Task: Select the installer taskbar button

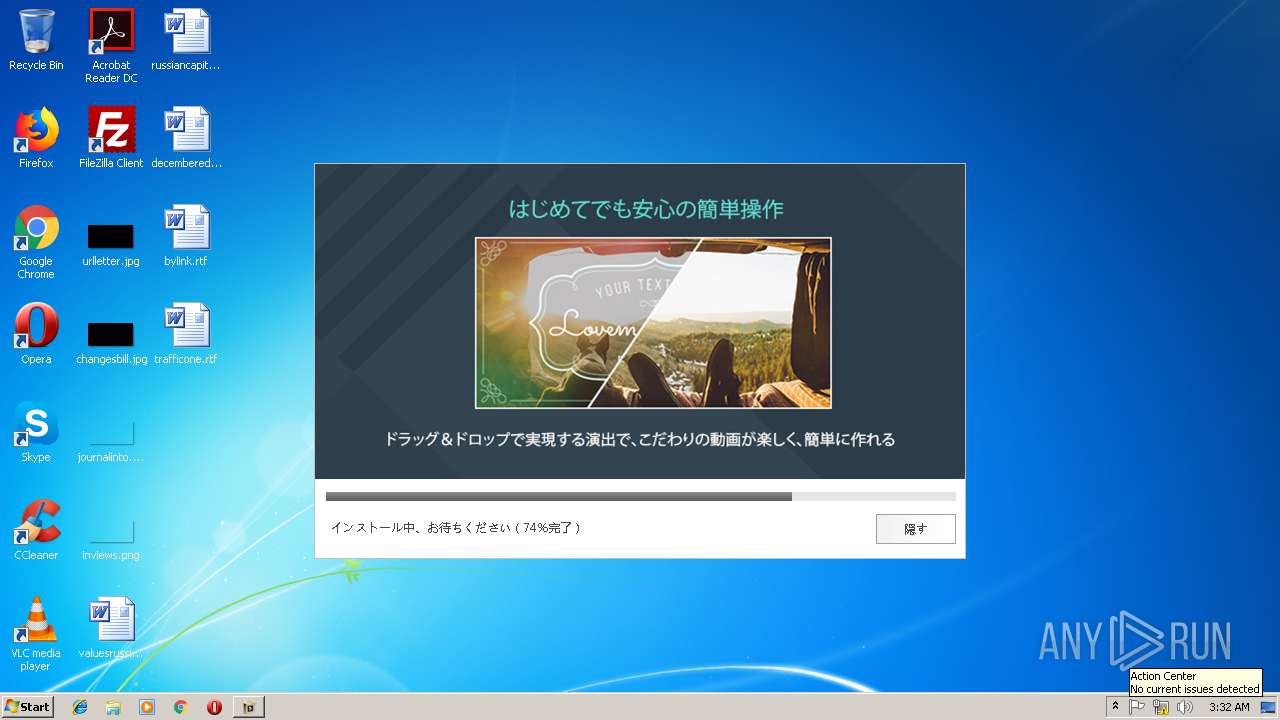Action: click(x=249, y=707)
